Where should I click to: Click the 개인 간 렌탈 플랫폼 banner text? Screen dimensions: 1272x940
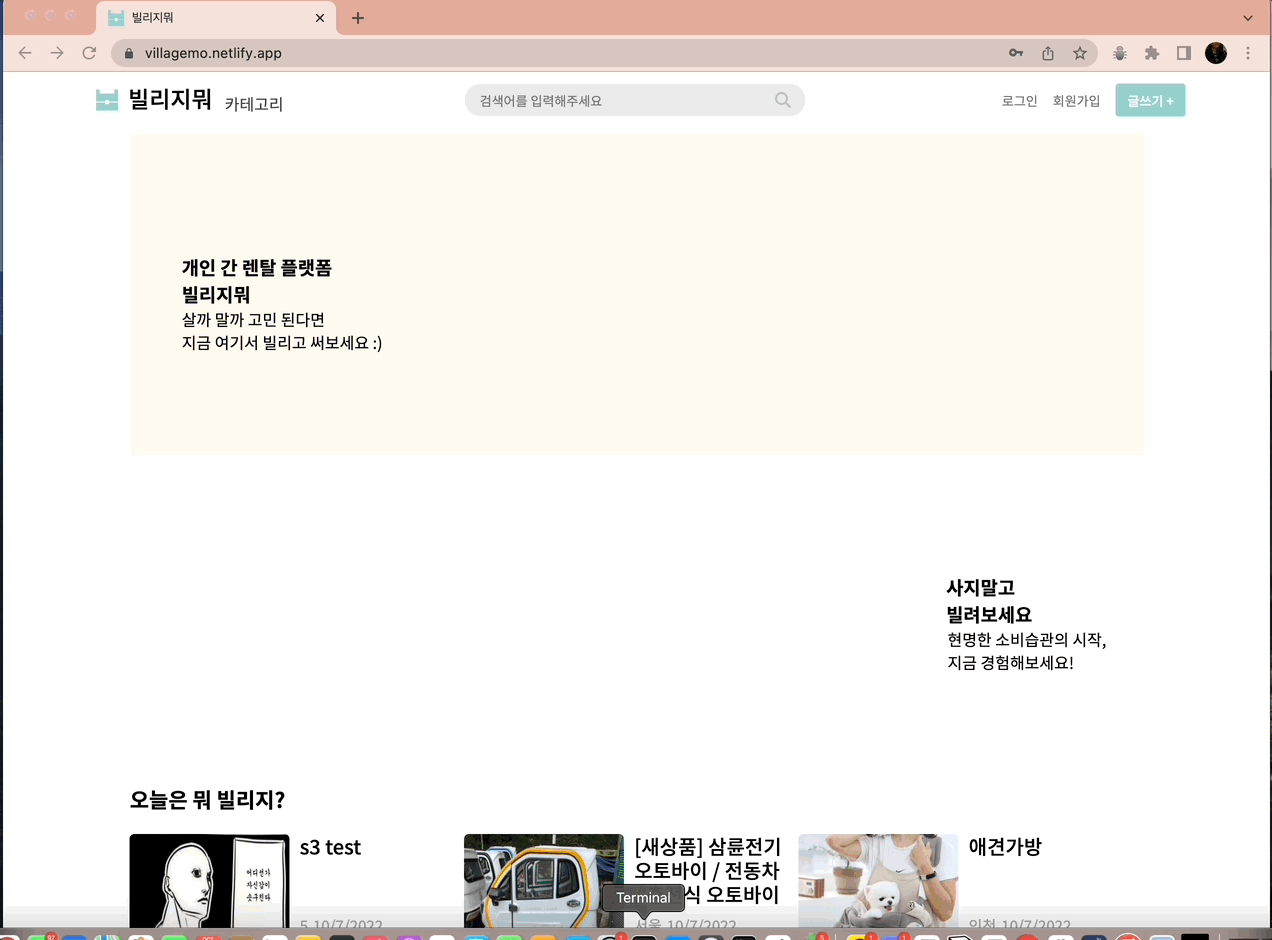[256, 268]
